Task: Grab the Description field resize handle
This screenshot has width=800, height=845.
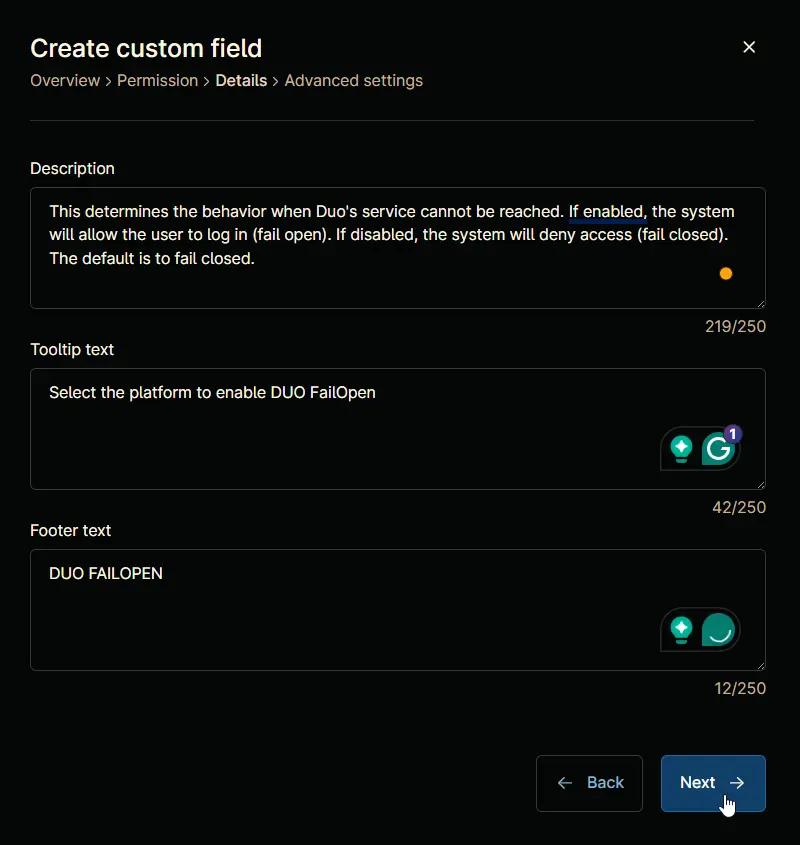Action: (x=761, y=304)
